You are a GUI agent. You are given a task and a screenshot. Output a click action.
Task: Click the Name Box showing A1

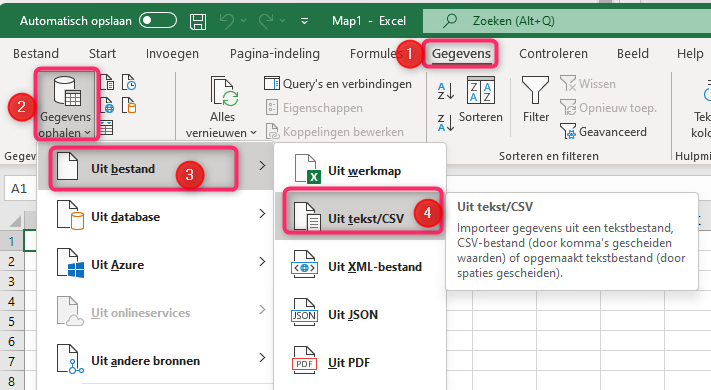[x=20, y=188]
